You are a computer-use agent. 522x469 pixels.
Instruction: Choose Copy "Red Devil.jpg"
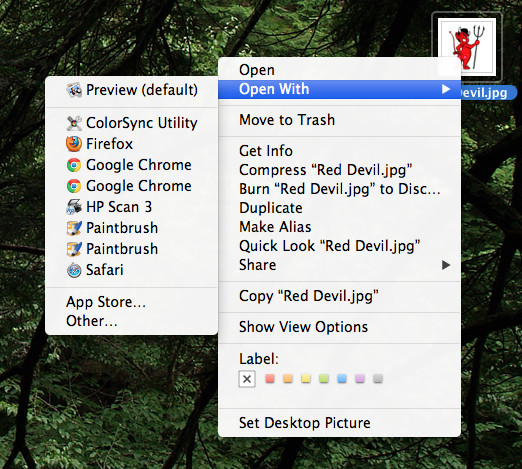[339, 296]
